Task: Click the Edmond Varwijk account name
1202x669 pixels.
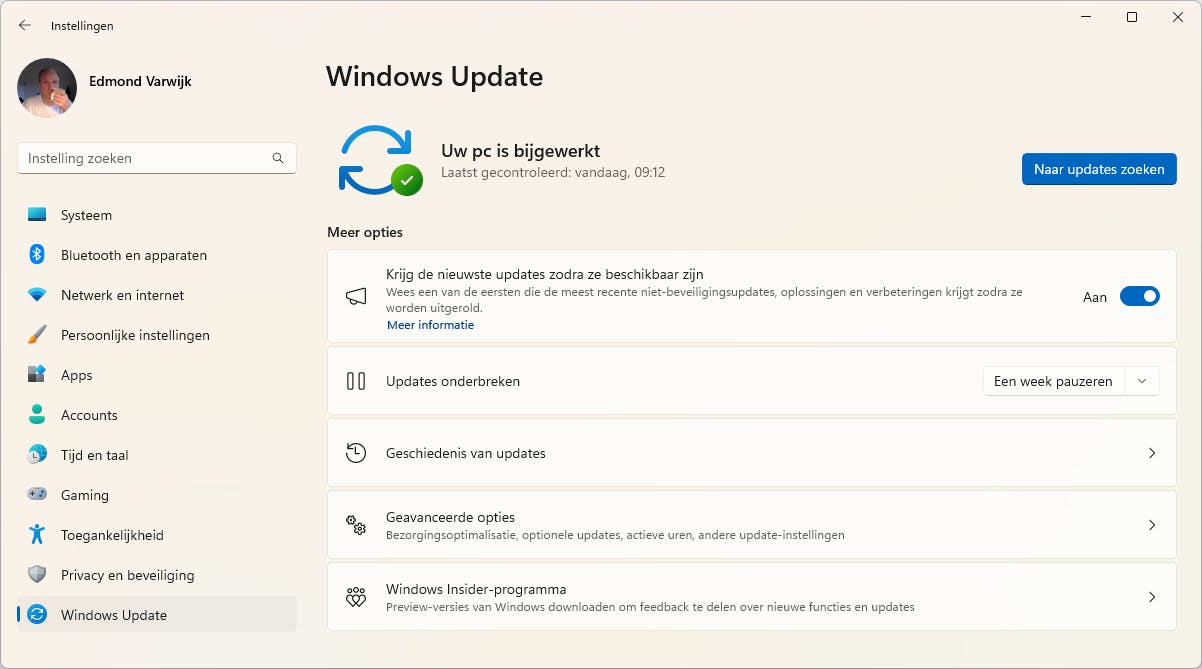Action: pyautogui.click(x=140, y=81)
